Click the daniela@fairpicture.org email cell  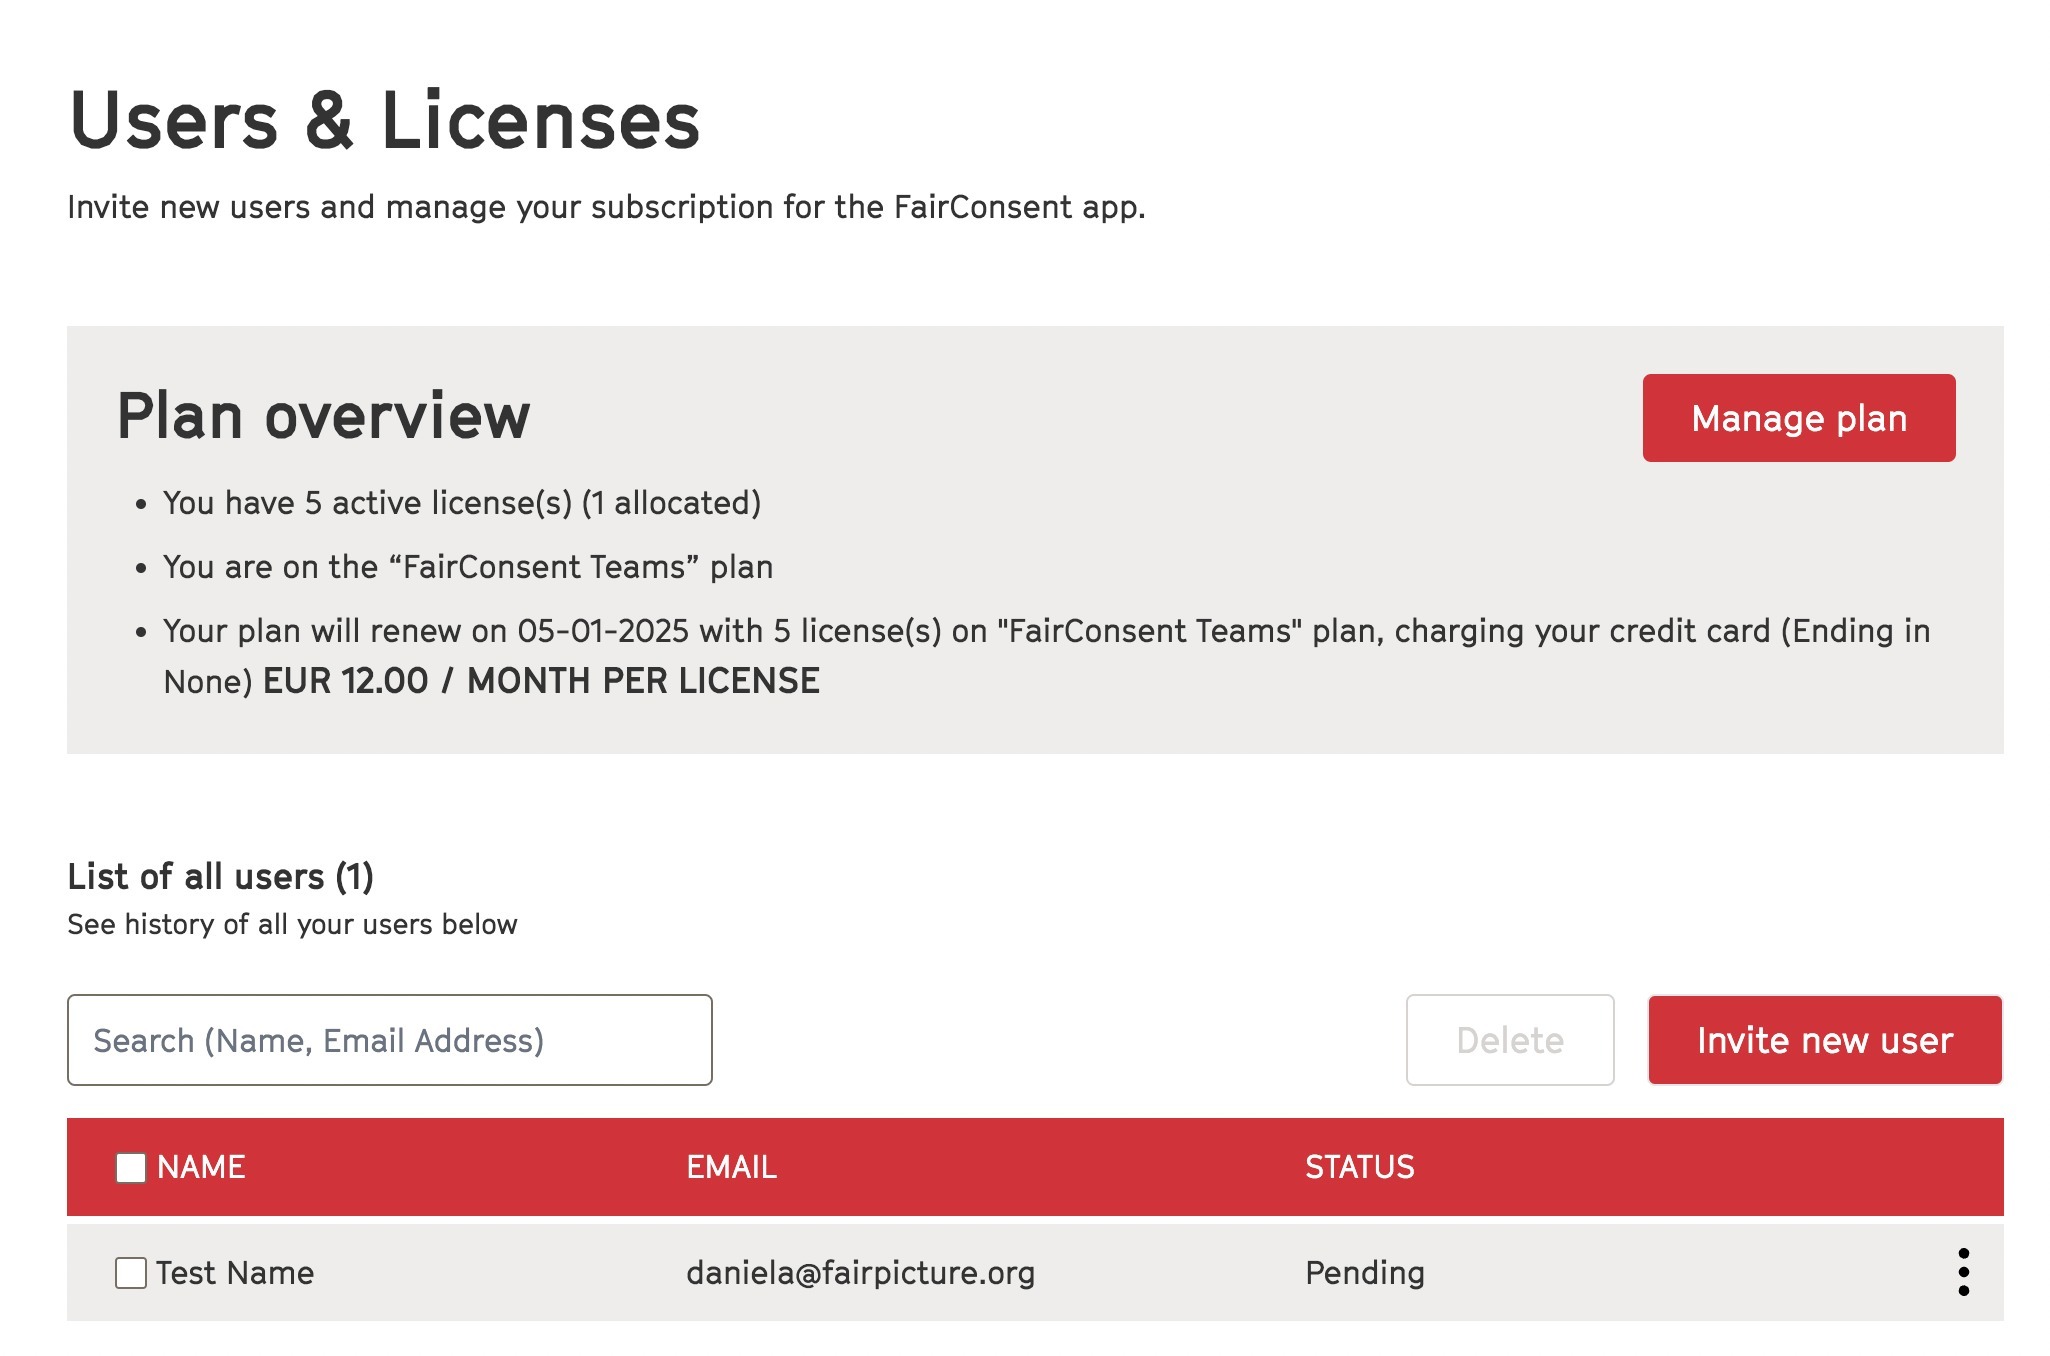tap(861, 1273)
